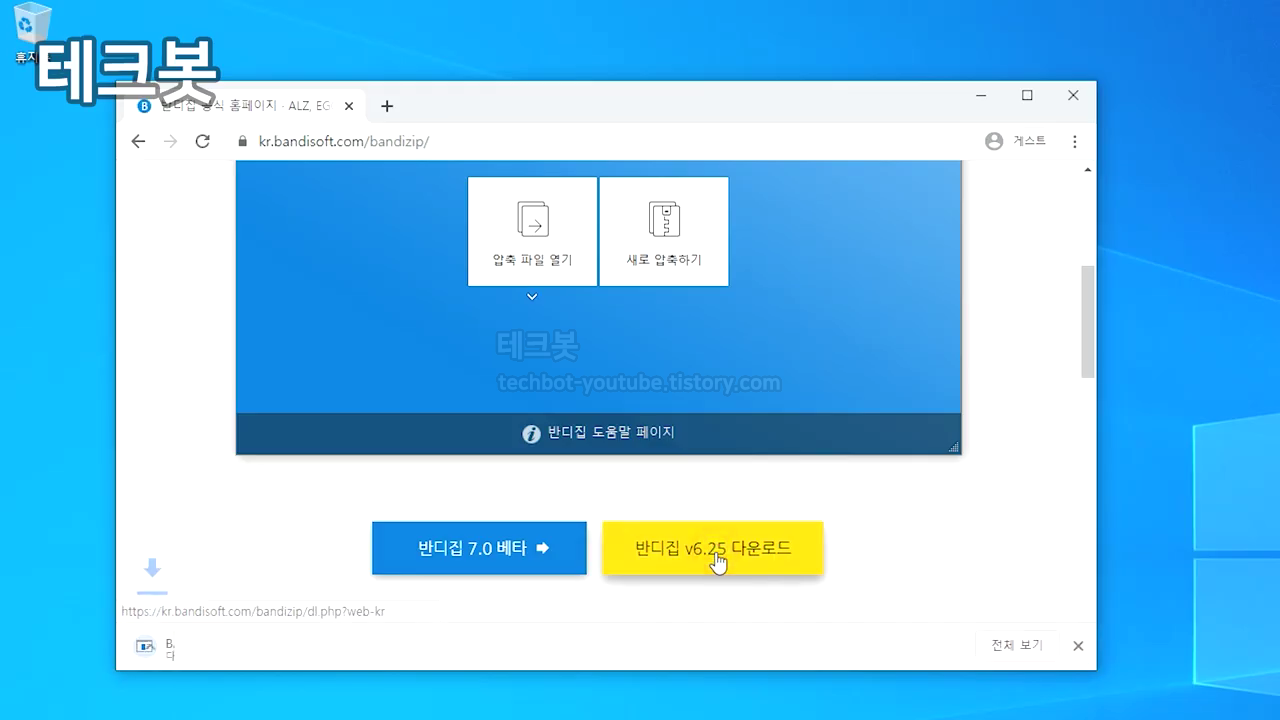Screen dimensions: 1280x720
Task: Click the 압축 파일 열기 tile
Action: (532, 231)
